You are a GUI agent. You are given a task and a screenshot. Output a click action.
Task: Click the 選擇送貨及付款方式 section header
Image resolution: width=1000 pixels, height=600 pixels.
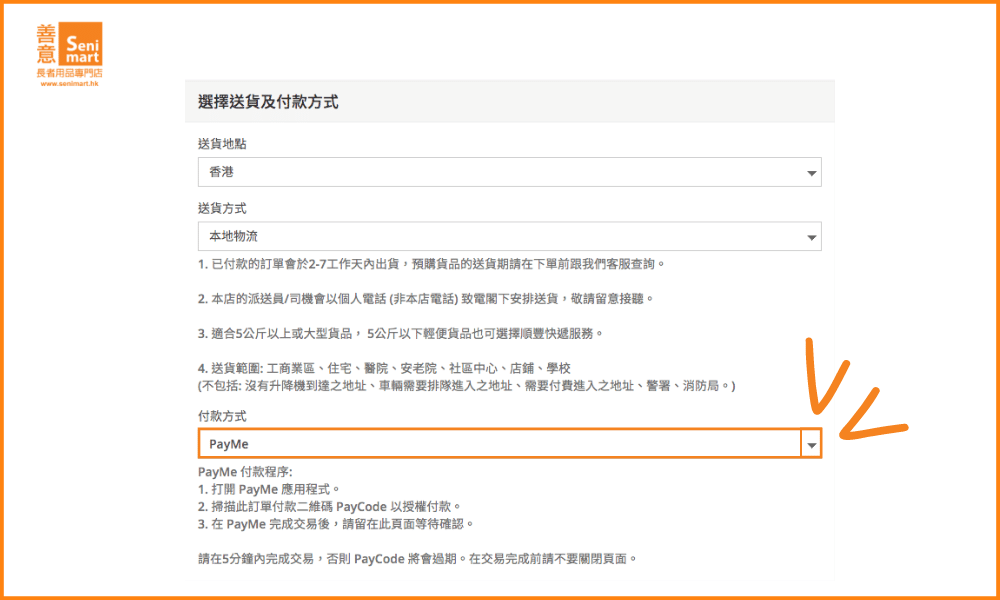point(268,101)
